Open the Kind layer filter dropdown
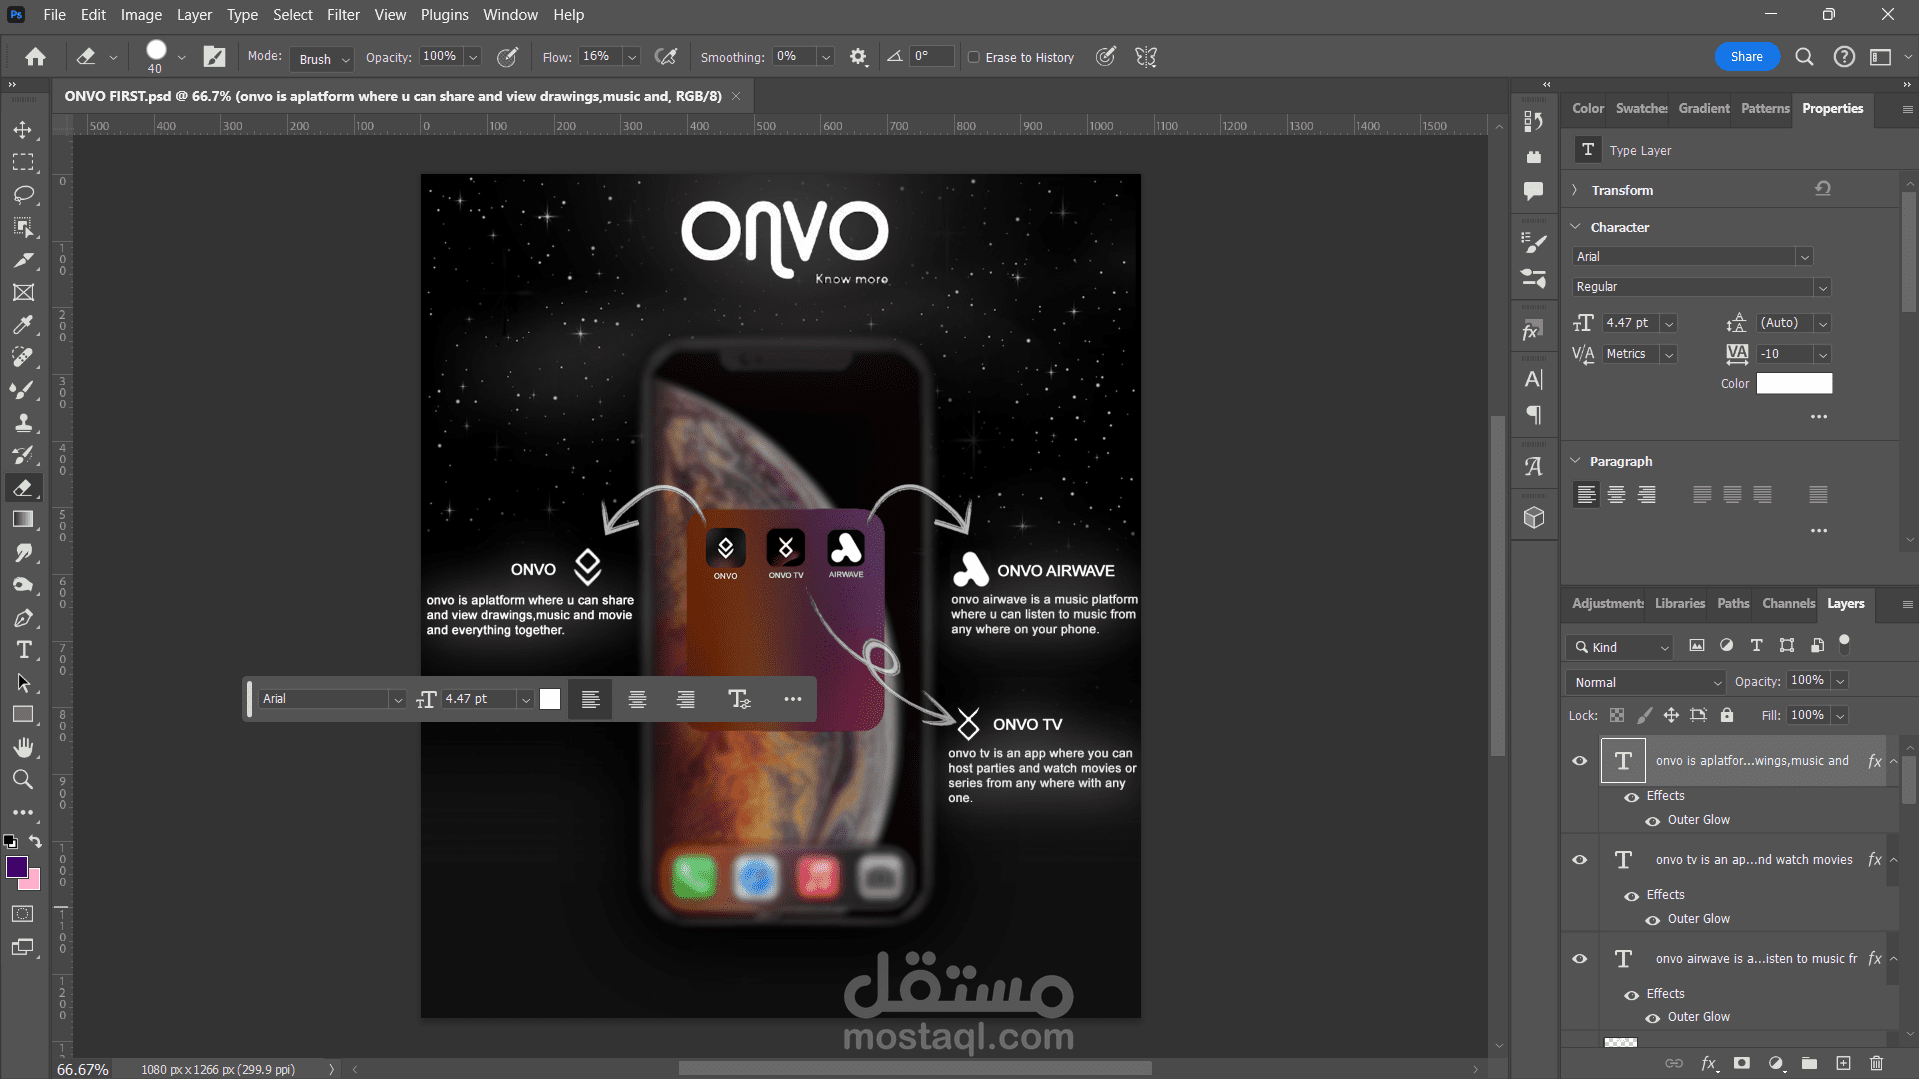This screenshot has height=1079, width=1919. tap(1619, 647)
